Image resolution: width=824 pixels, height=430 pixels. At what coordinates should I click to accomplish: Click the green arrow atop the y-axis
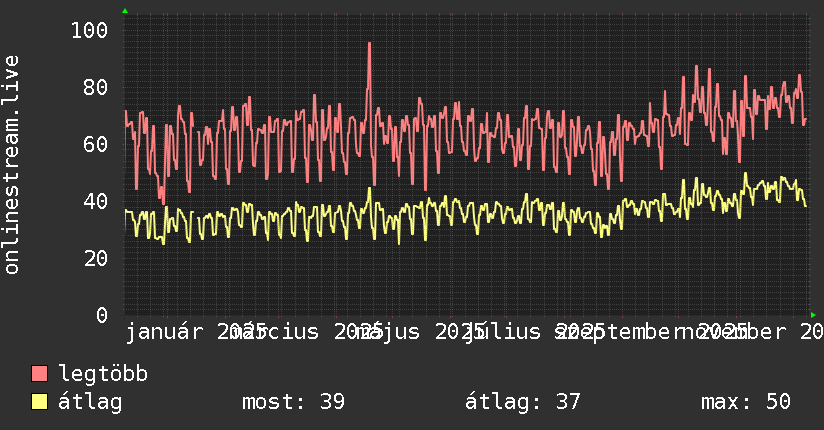pyautogui.click(x=125, y=11)
